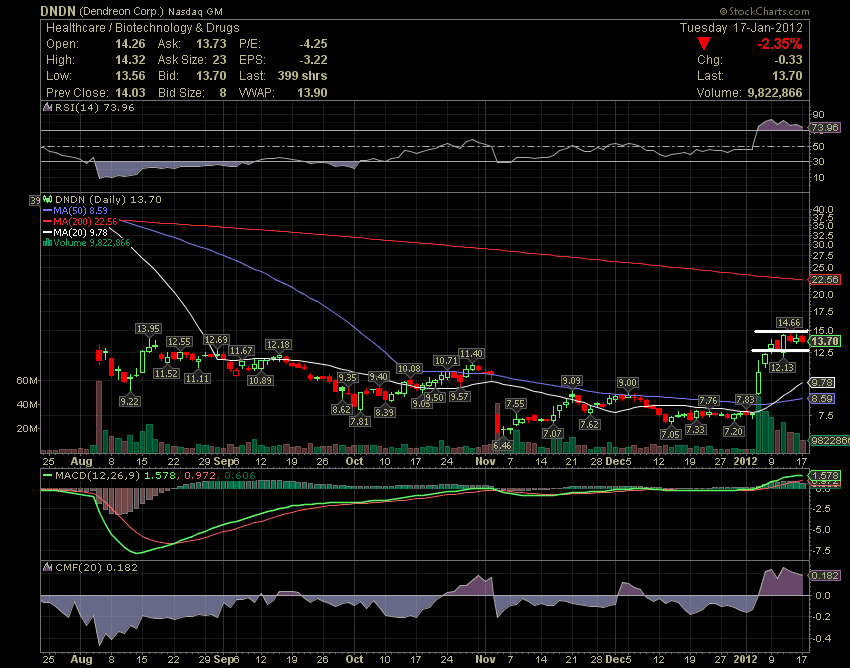Click the EPS value -3.22
Screen dimensions: 850x668
tap(313, 60)
